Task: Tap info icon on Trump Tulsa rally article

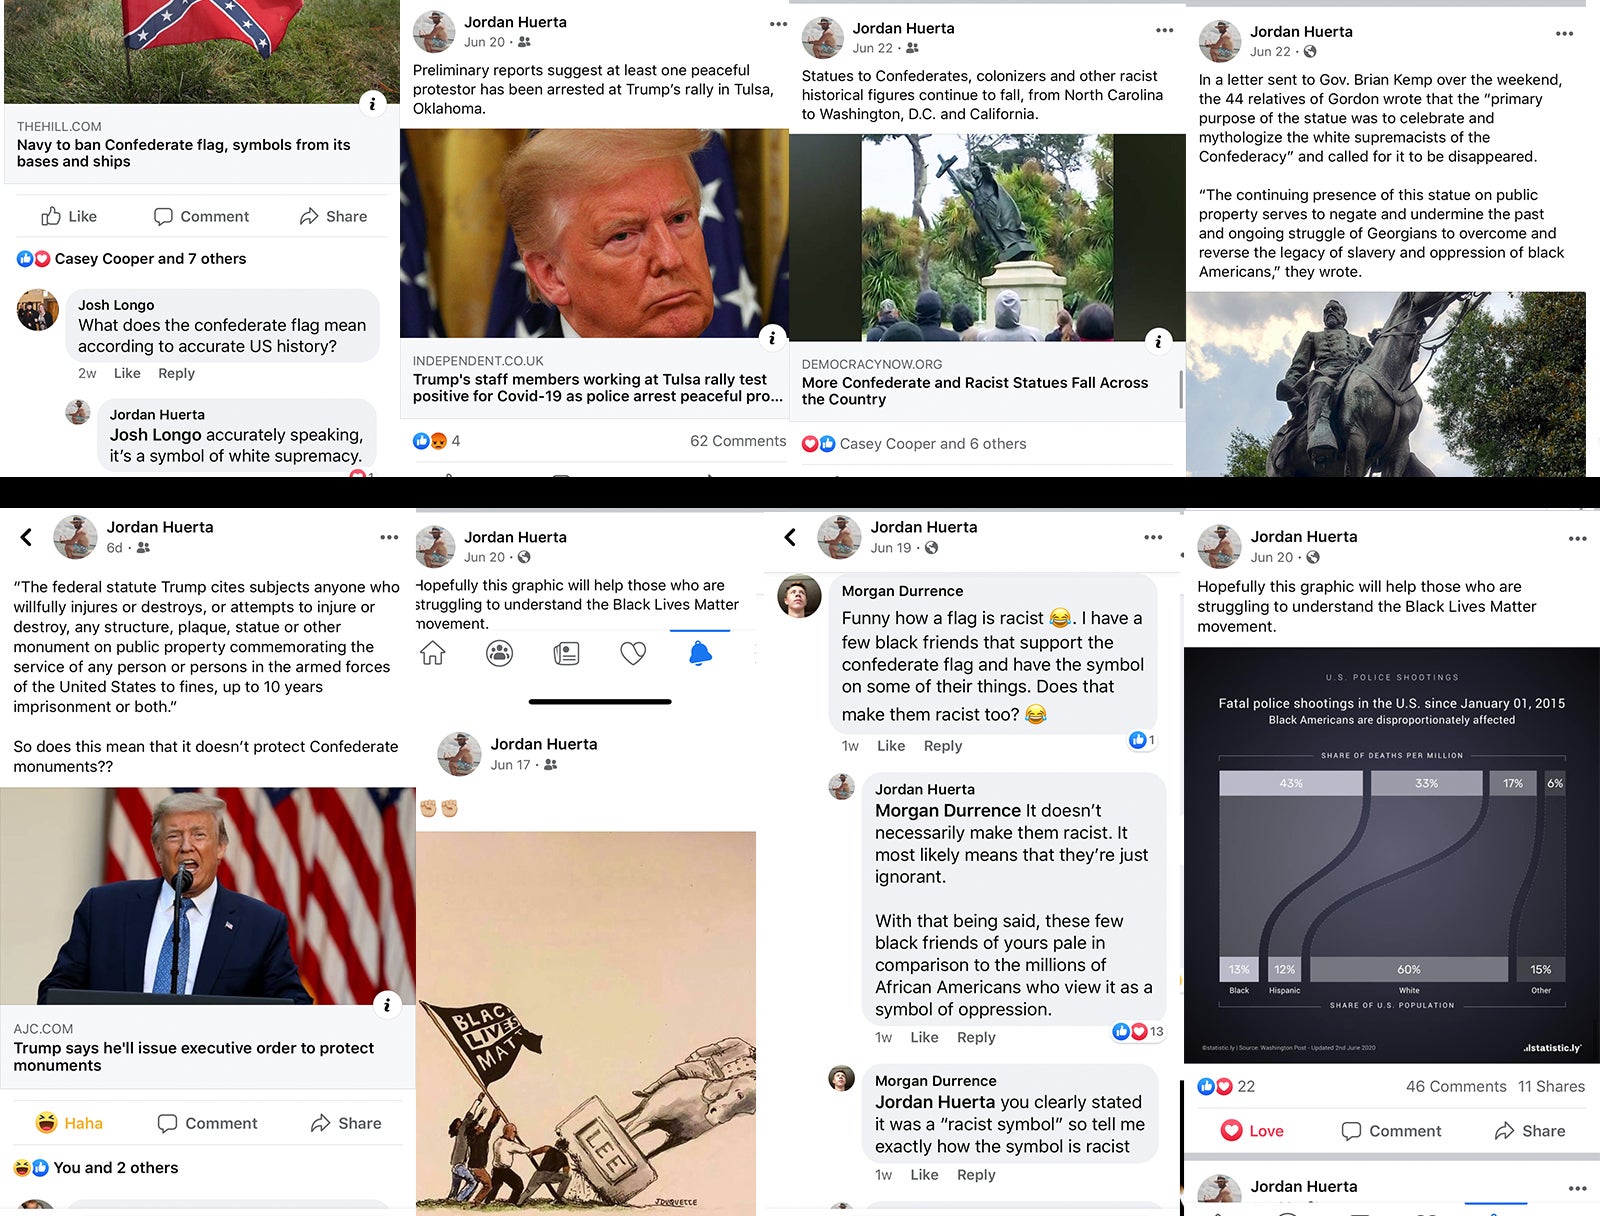Action: tap(771, 338)
